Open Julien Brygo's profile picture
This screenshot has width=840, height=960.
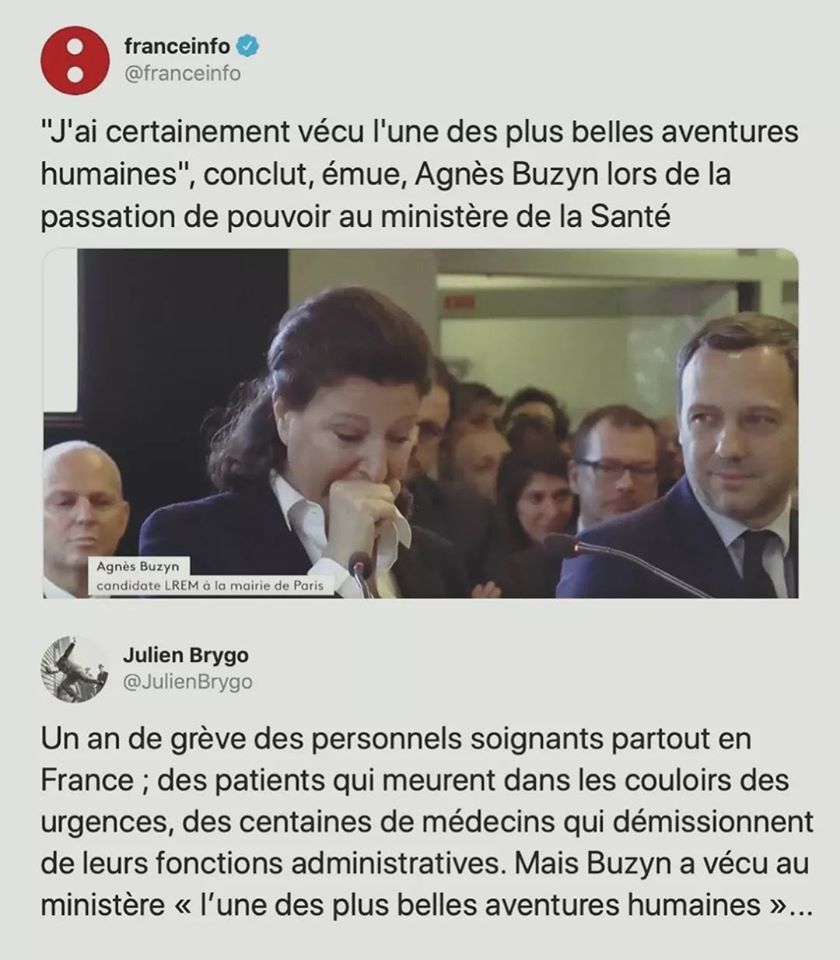coord(75,669)
